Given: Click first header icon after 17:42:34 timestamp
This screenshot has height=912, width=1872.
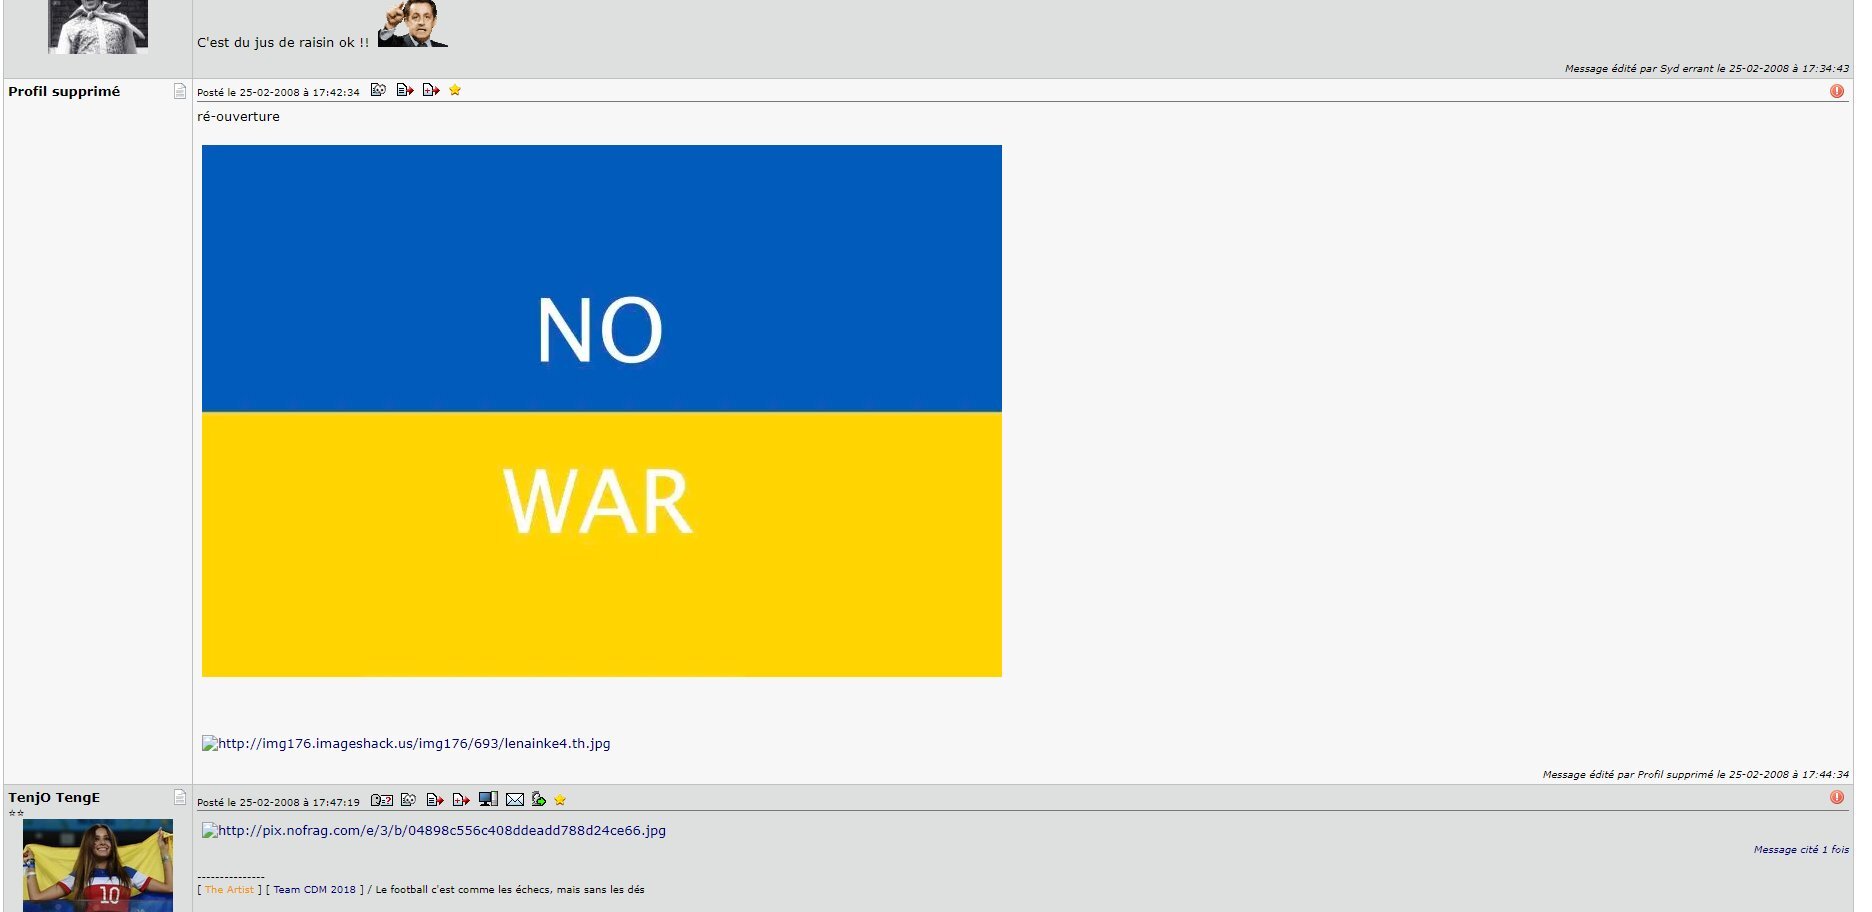Looking at the screenshot, I should tap(378, 90).
